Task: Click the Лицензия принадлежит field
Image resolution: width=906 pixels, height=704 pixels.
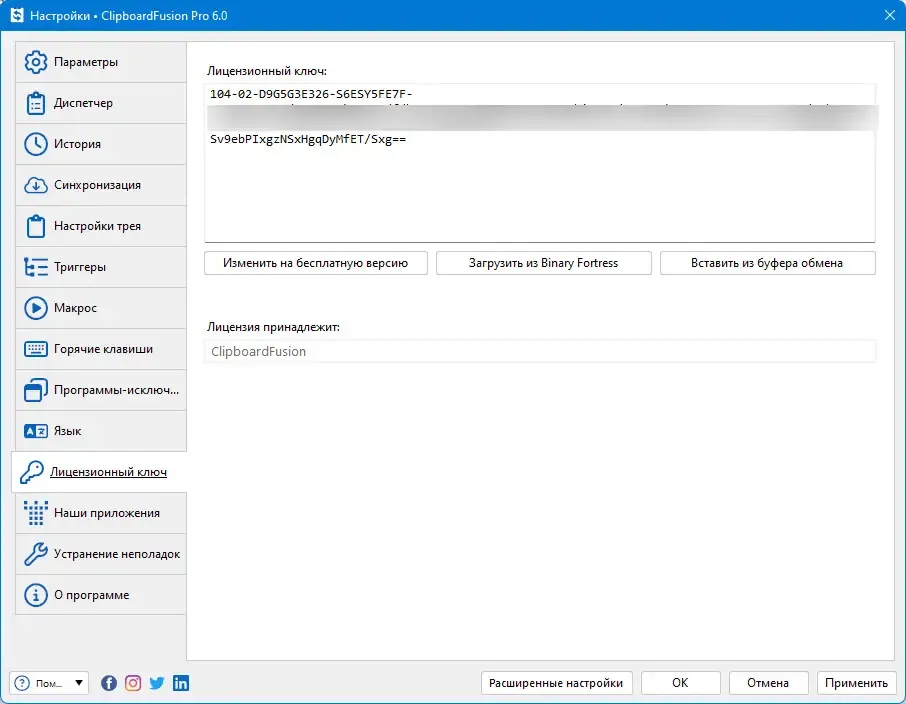Action: tap(540, 351)
